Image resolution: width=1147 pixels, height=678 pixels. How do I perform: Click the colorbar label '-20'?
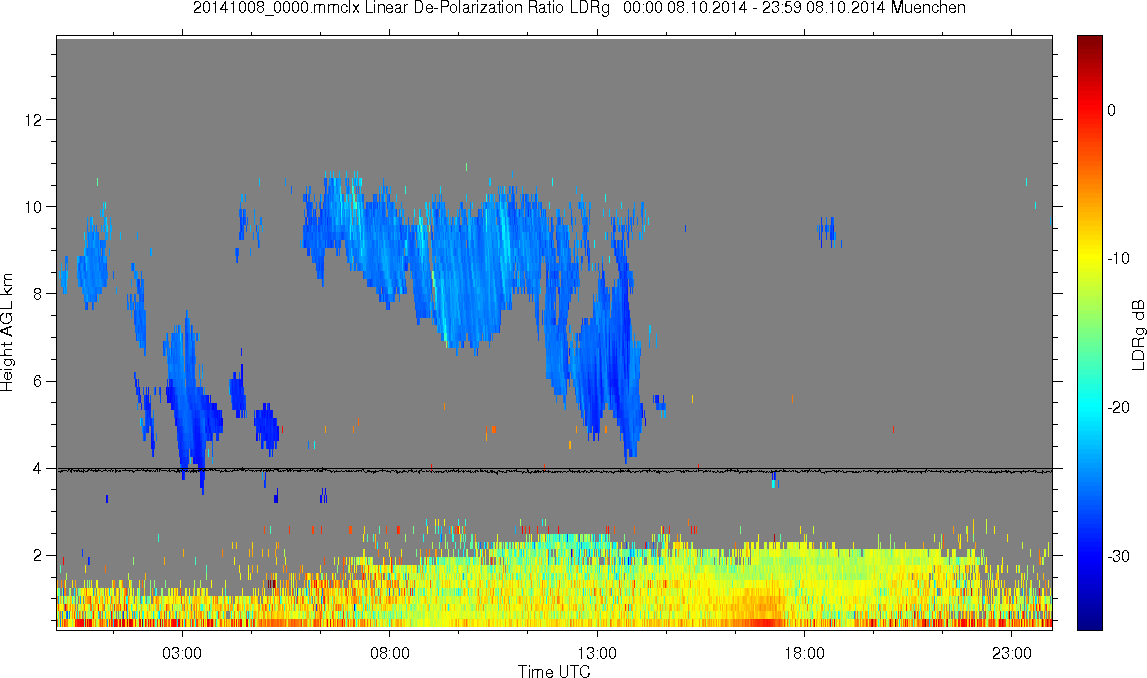click(1118, 407)
